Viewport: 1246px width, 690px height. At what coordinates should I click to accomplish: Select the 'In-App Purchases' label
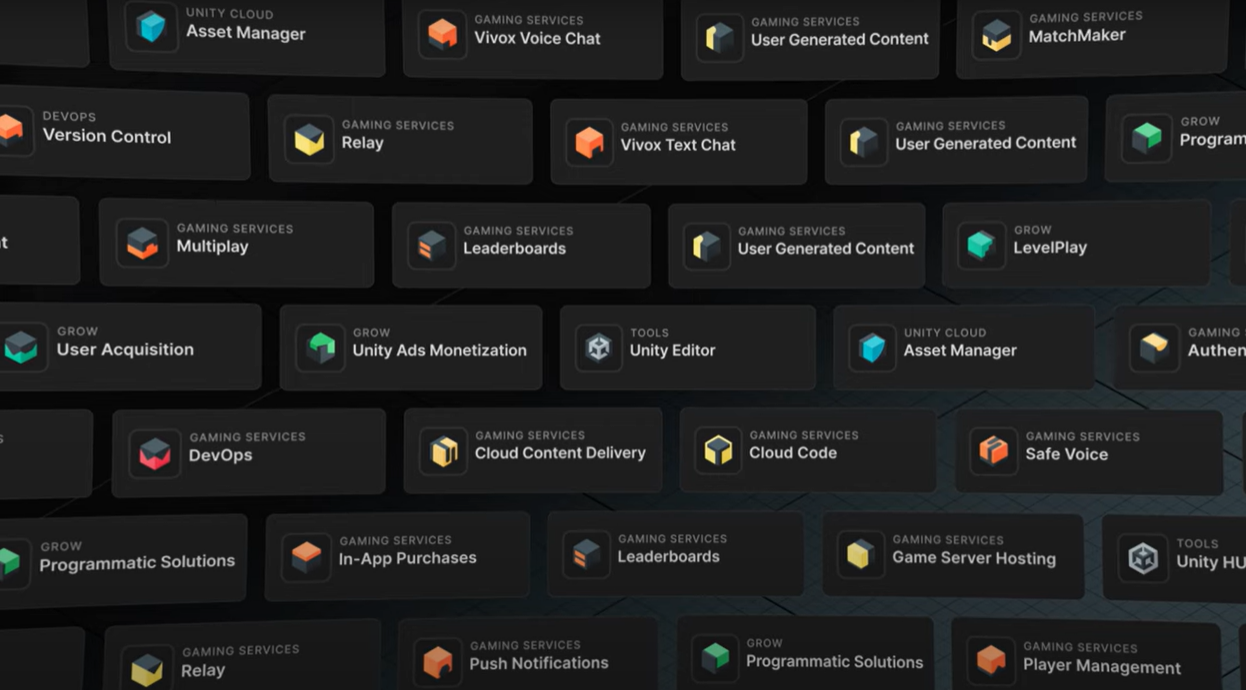pyautogui.click(x=407, y=558)
